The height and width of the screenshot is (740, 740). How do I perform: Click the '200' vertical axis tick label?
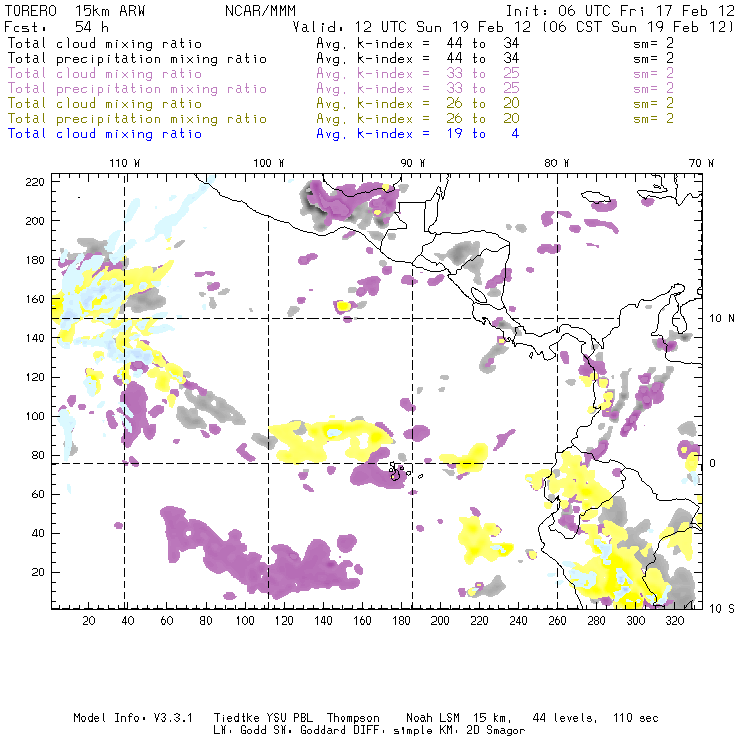click(35, 221)
